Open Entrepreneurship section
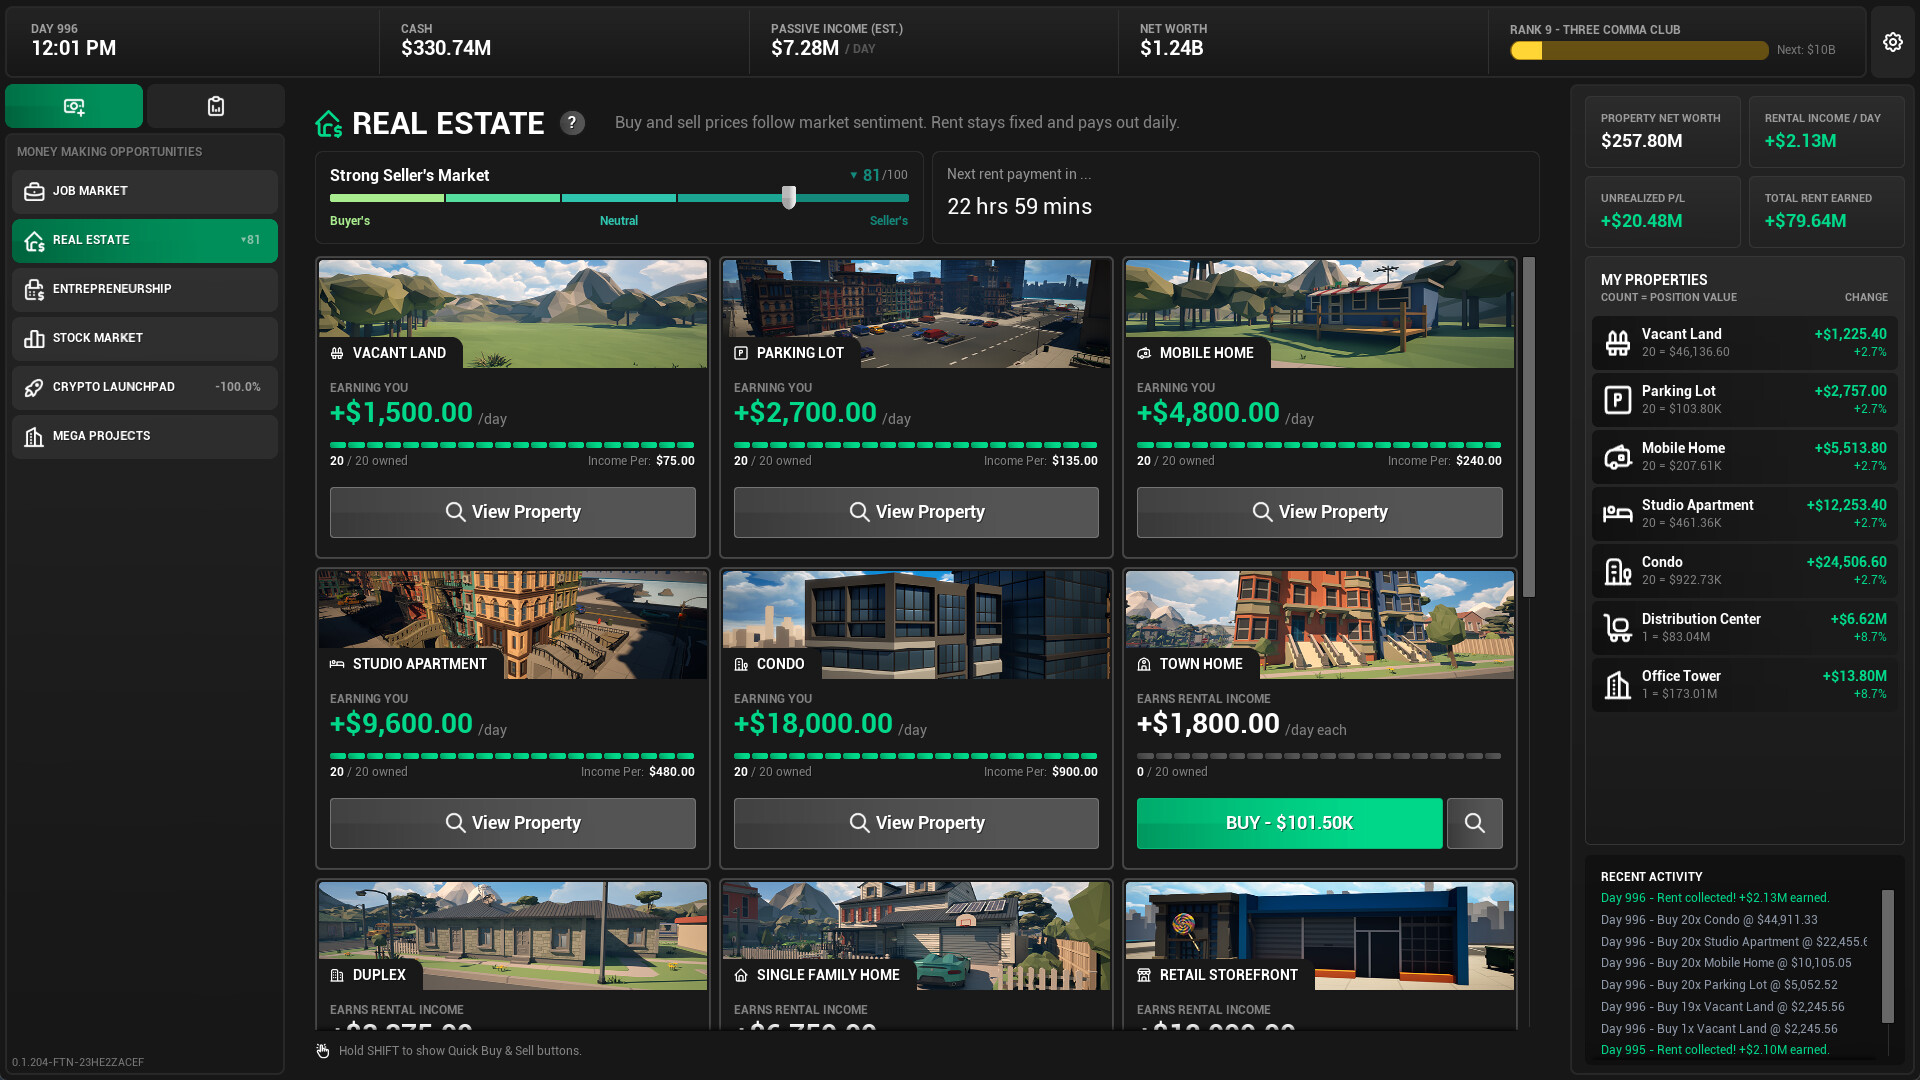The width and height of the screenshot is (1920, 1080). pyautogui.click(x=145, y=289)
